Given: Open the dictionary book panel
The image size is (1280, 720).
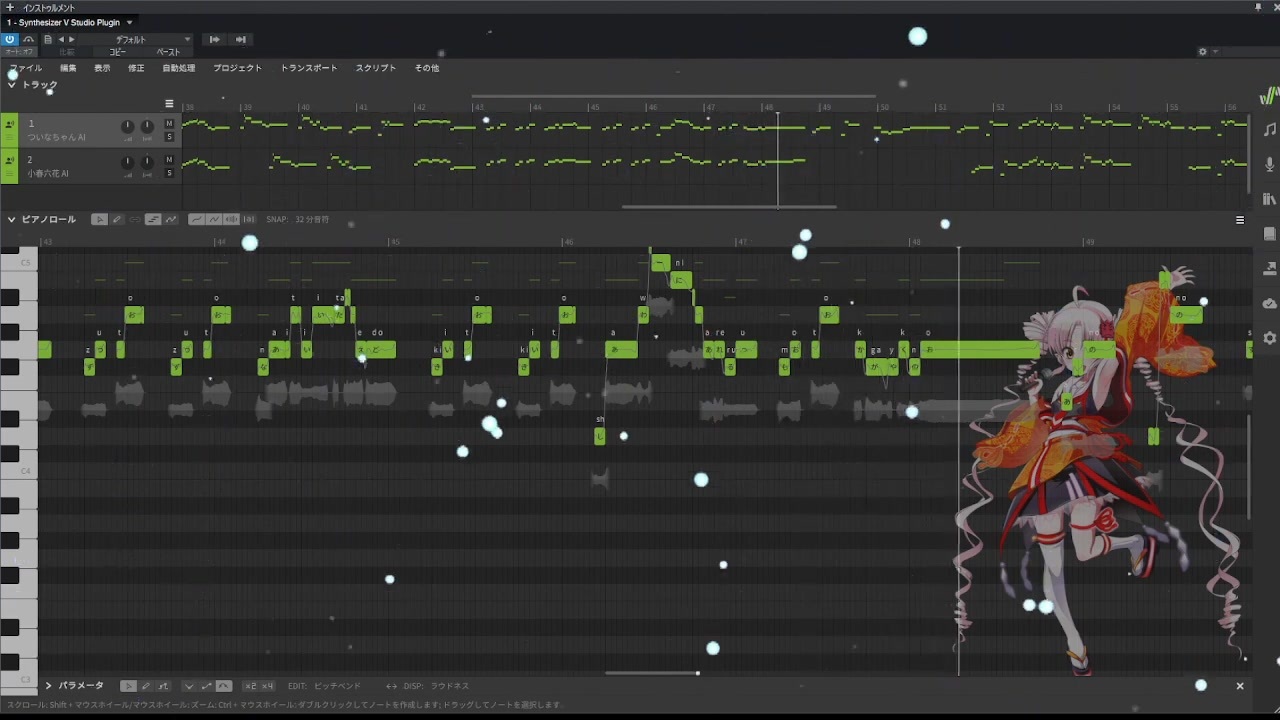Looking at the screenshot, I should tap(1269, 234).
